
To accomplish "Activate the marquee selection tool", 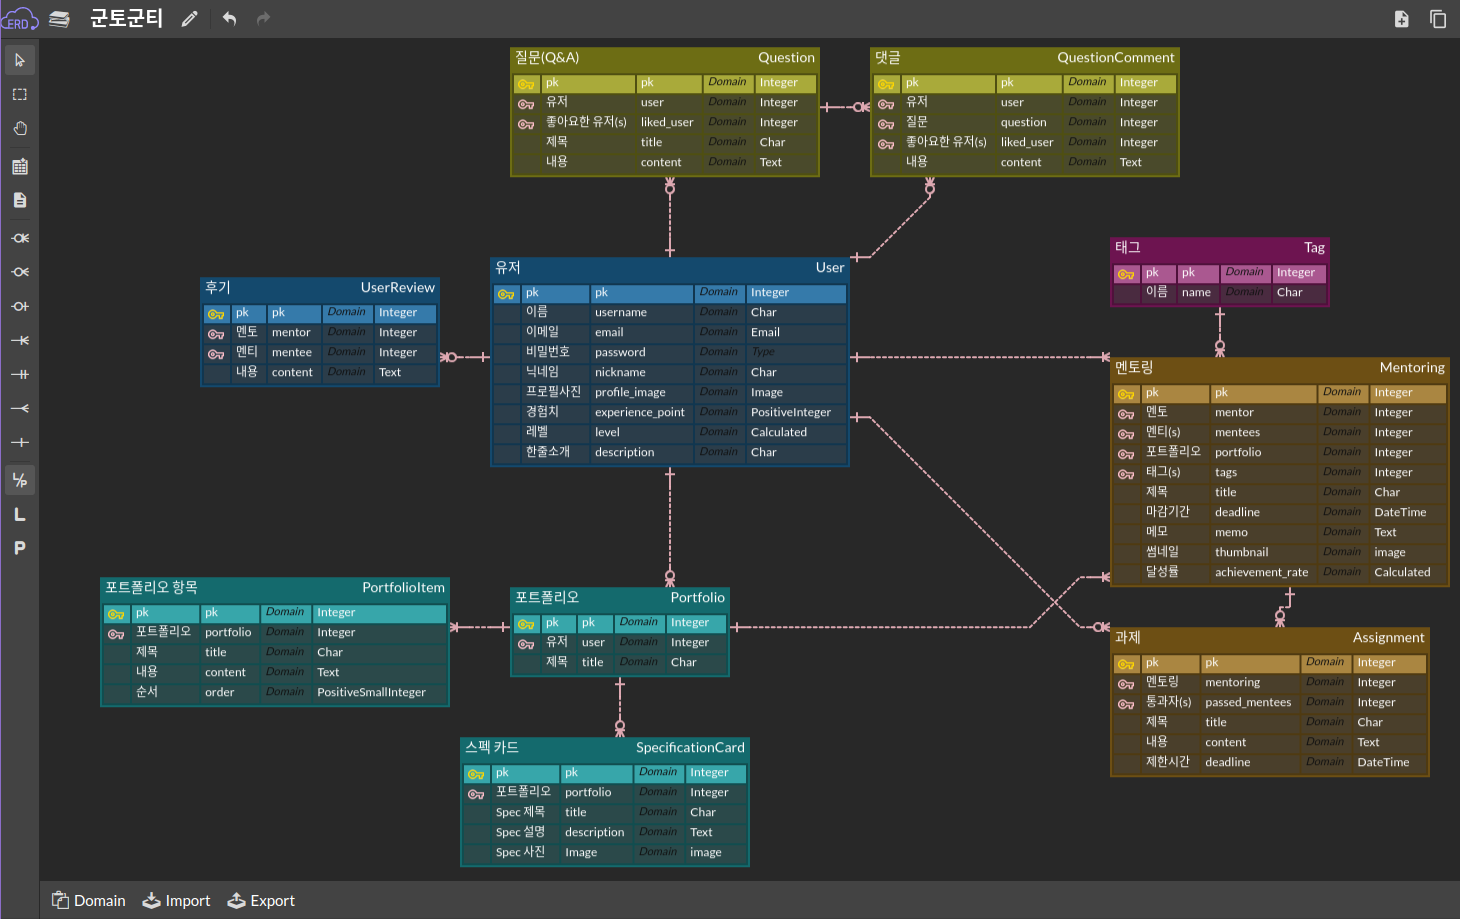I will coord(20,94).
